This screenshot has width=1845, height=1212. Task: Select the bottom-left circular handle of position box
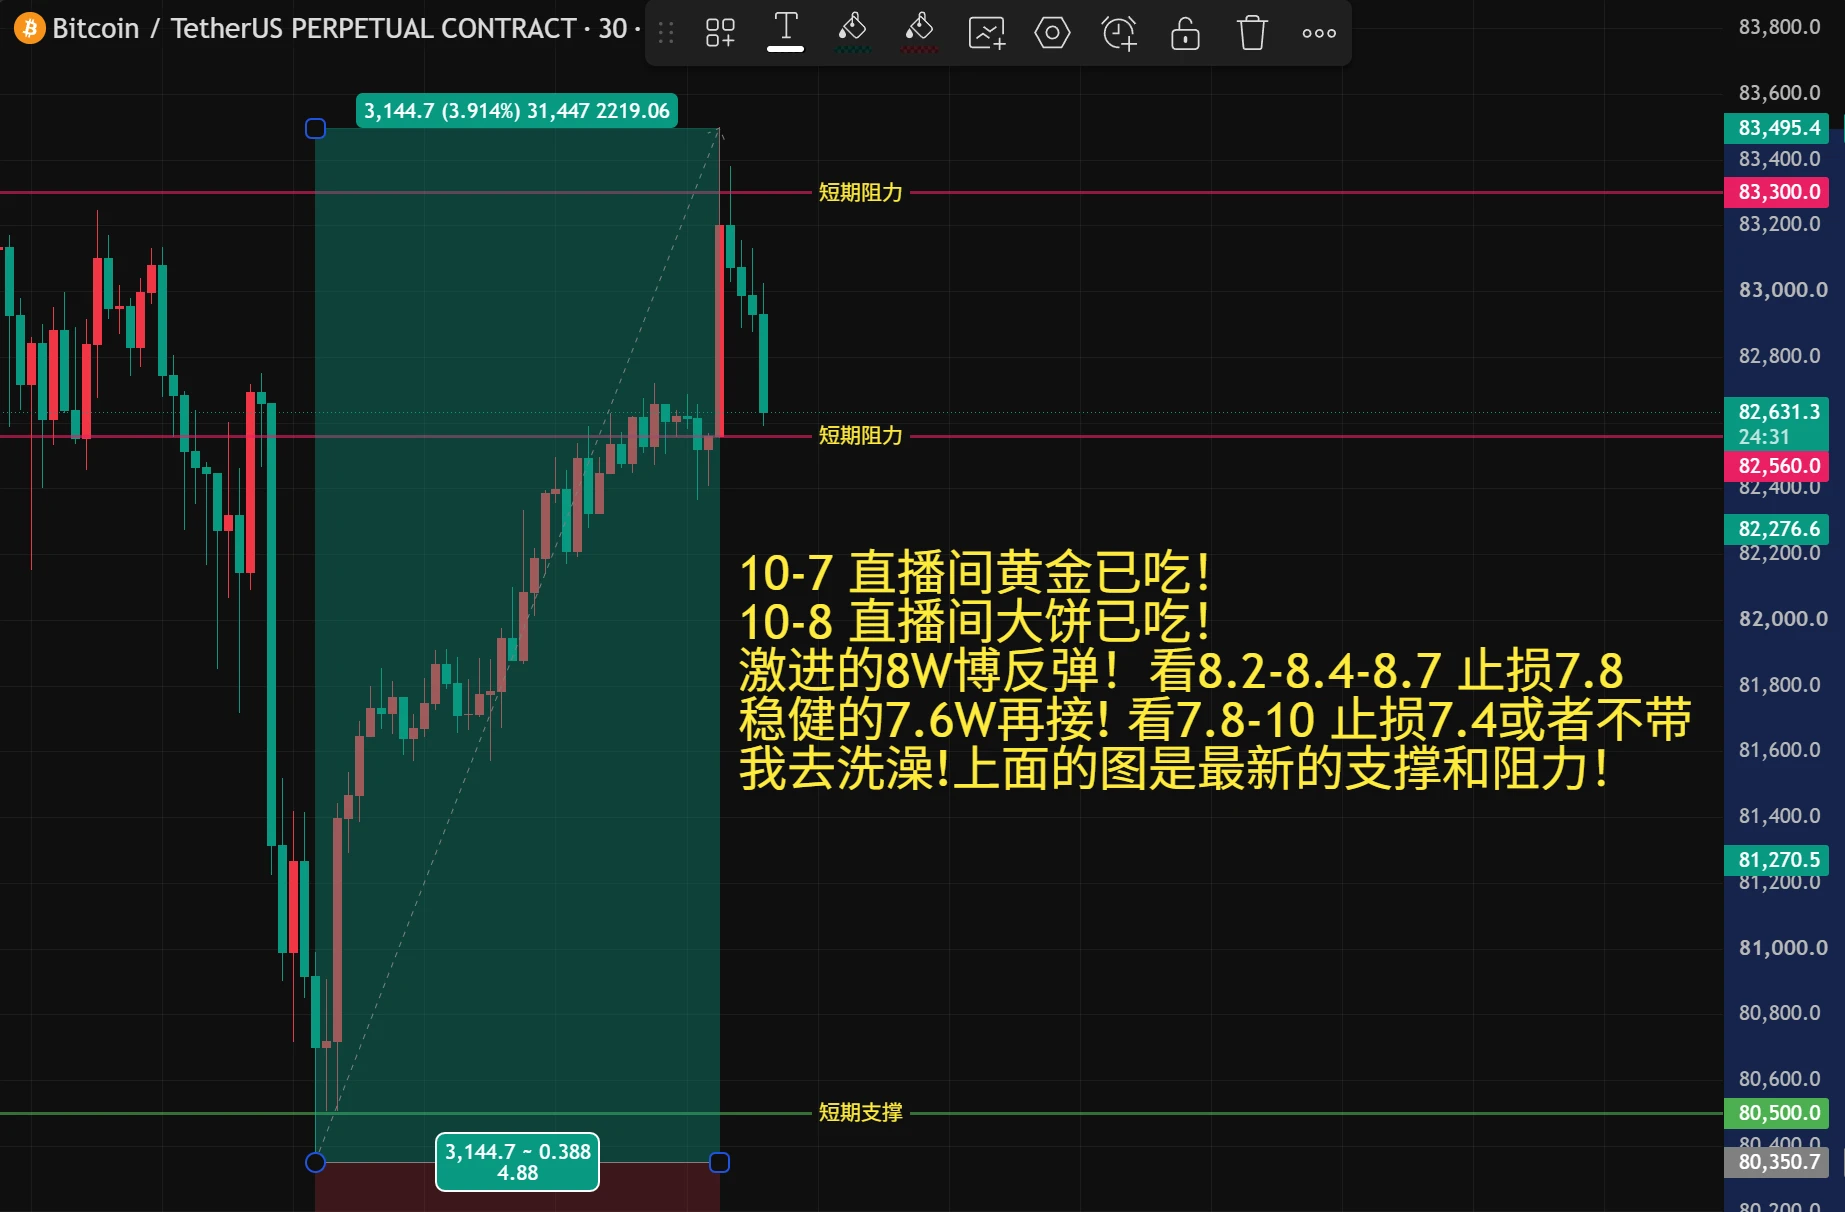pos(315,1162)
